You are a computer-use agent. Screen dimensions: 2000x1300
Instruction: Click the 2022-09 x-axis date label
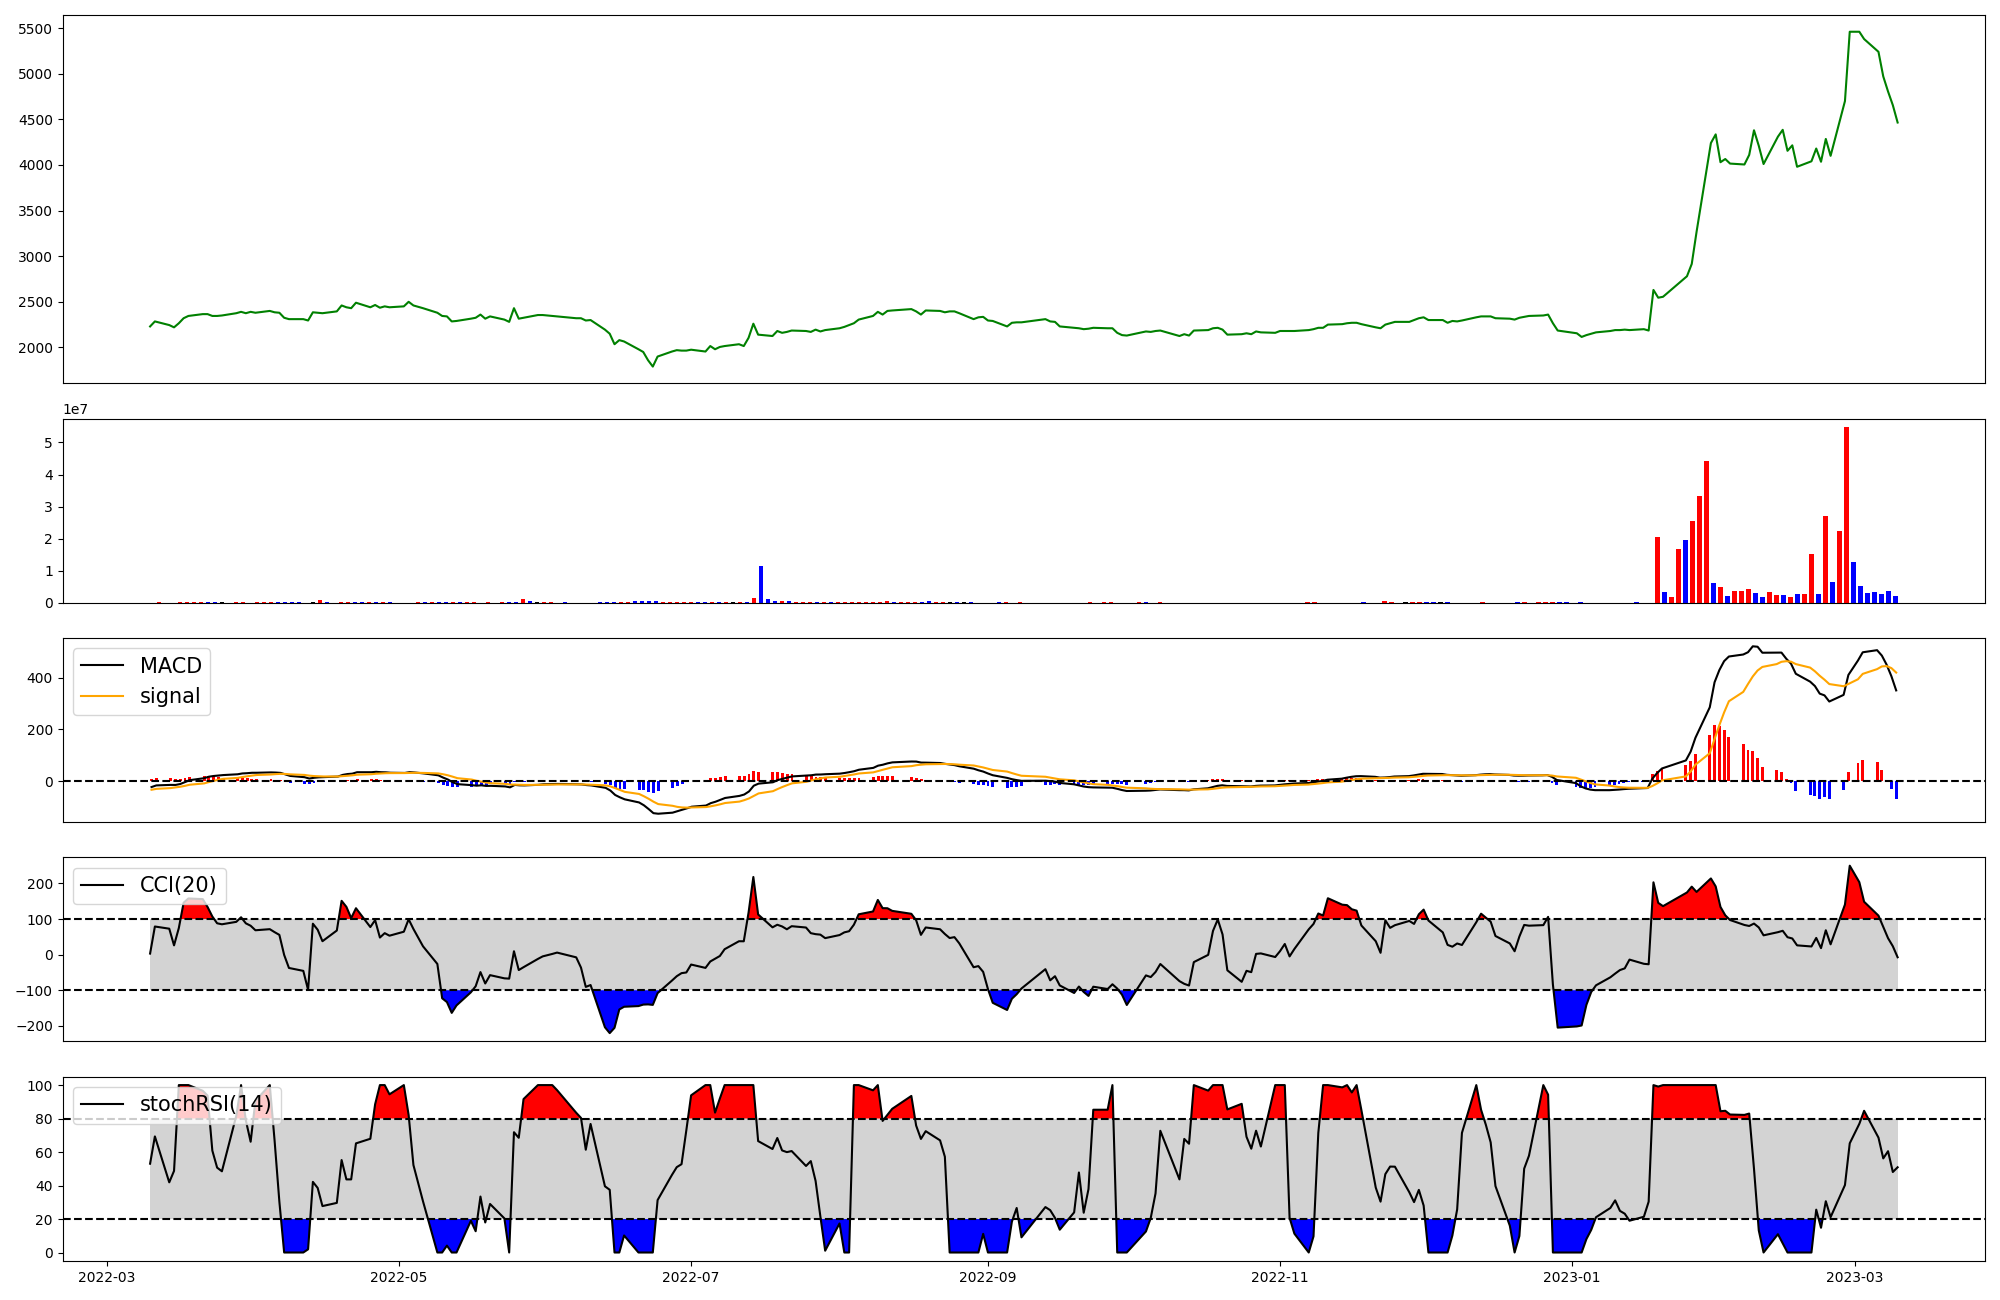988,1277
